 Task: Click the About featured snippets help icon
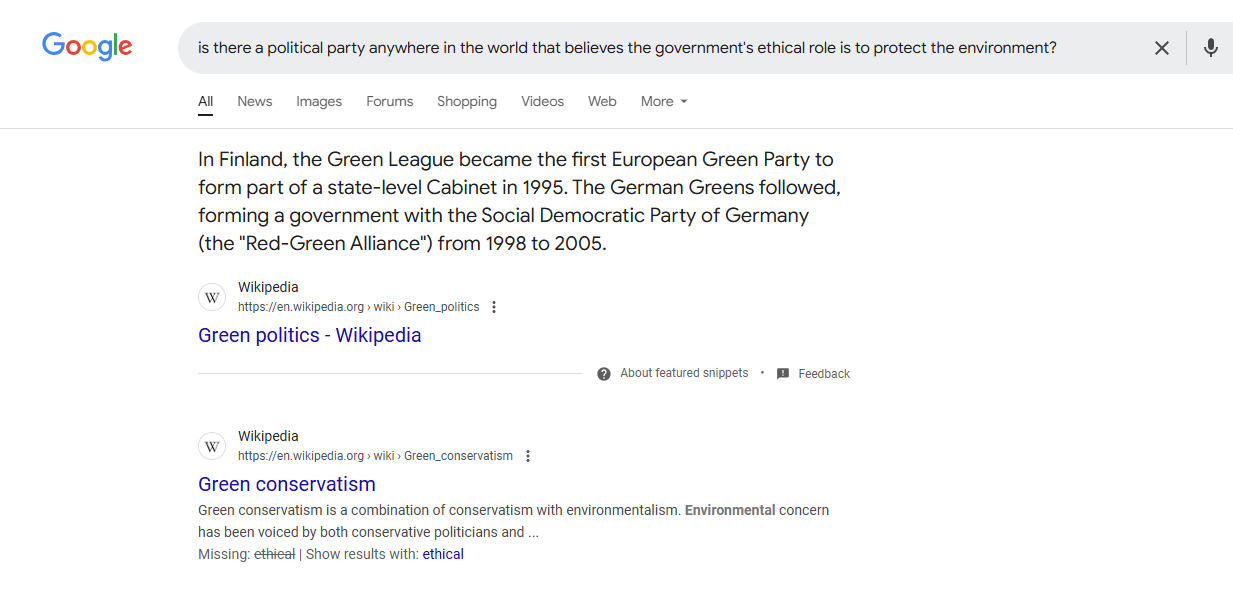[604, 374]
